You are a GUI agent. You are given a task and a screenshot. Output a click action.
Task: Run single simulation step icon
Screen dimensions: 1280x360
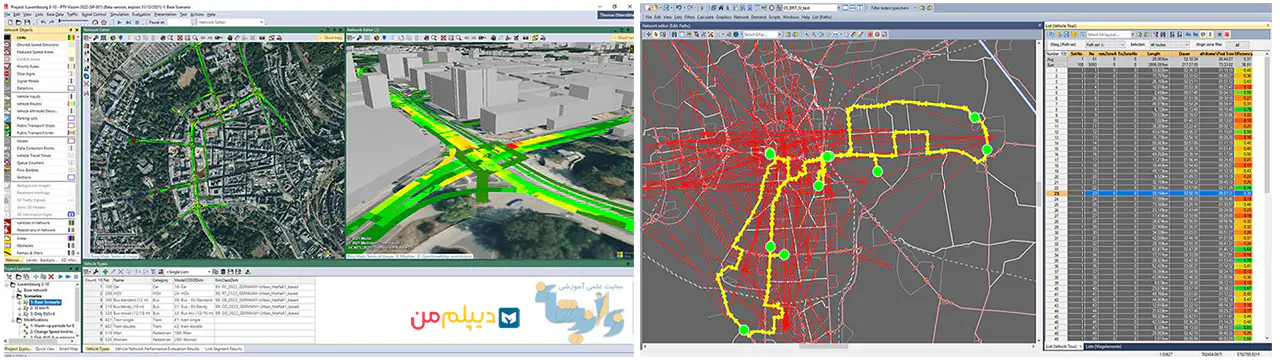click(x=128, y=22)
